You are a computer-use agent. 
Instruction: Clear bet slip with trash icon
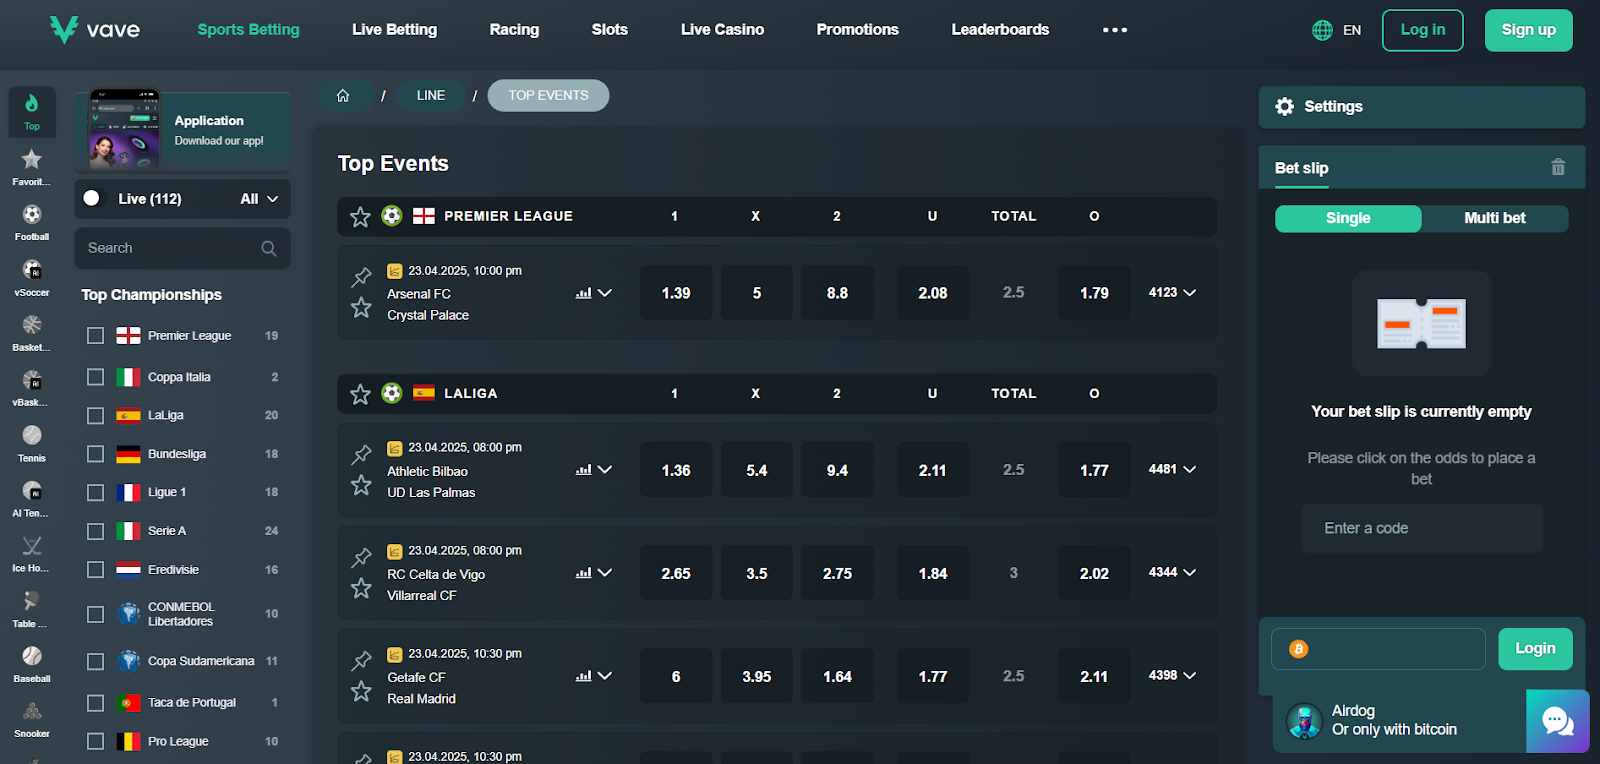[x=1558, y=167]
